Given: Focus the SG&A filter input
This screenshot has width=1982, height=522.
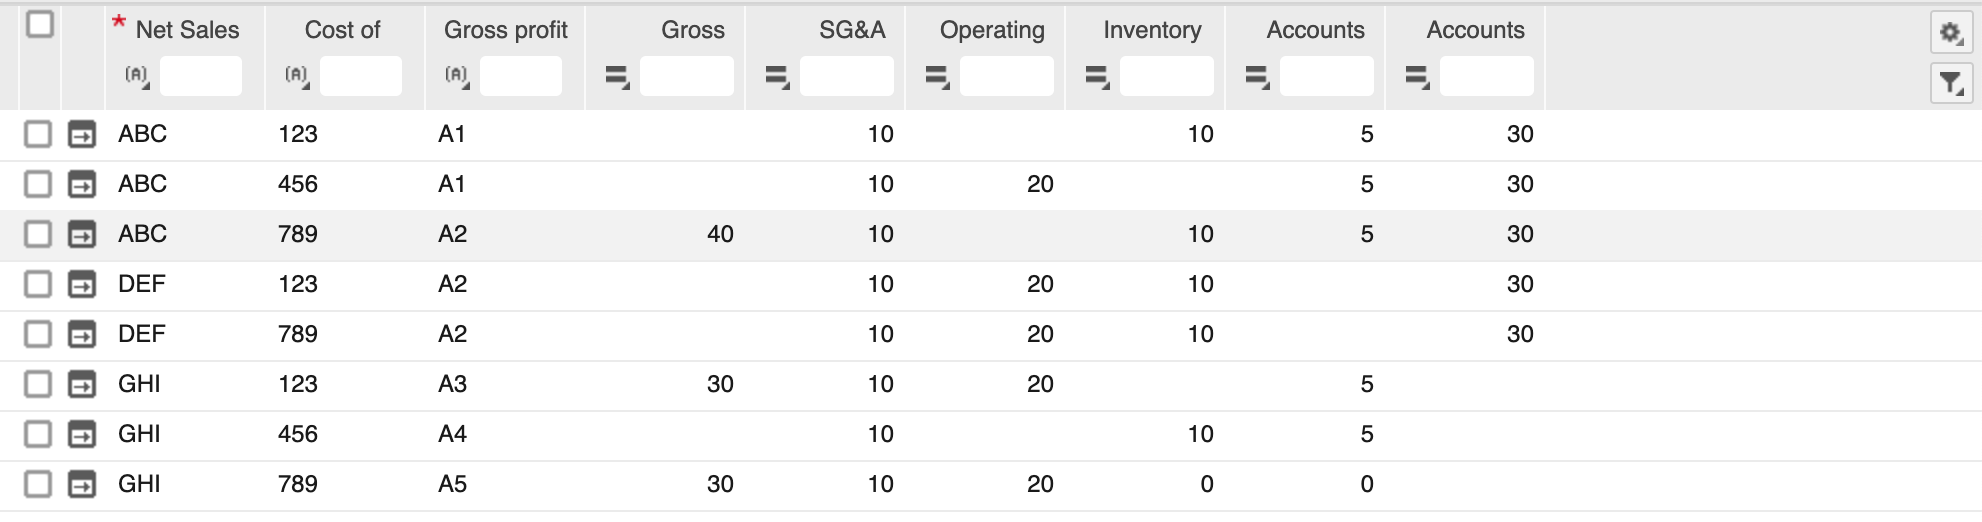Looking at the screenshot, I should pos(847,76).
